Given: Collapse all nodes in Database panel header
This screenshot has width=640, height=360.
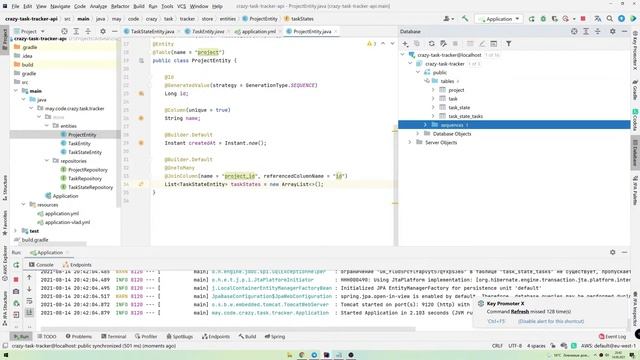Looking at the screenshot, I should tap(598, 31).
